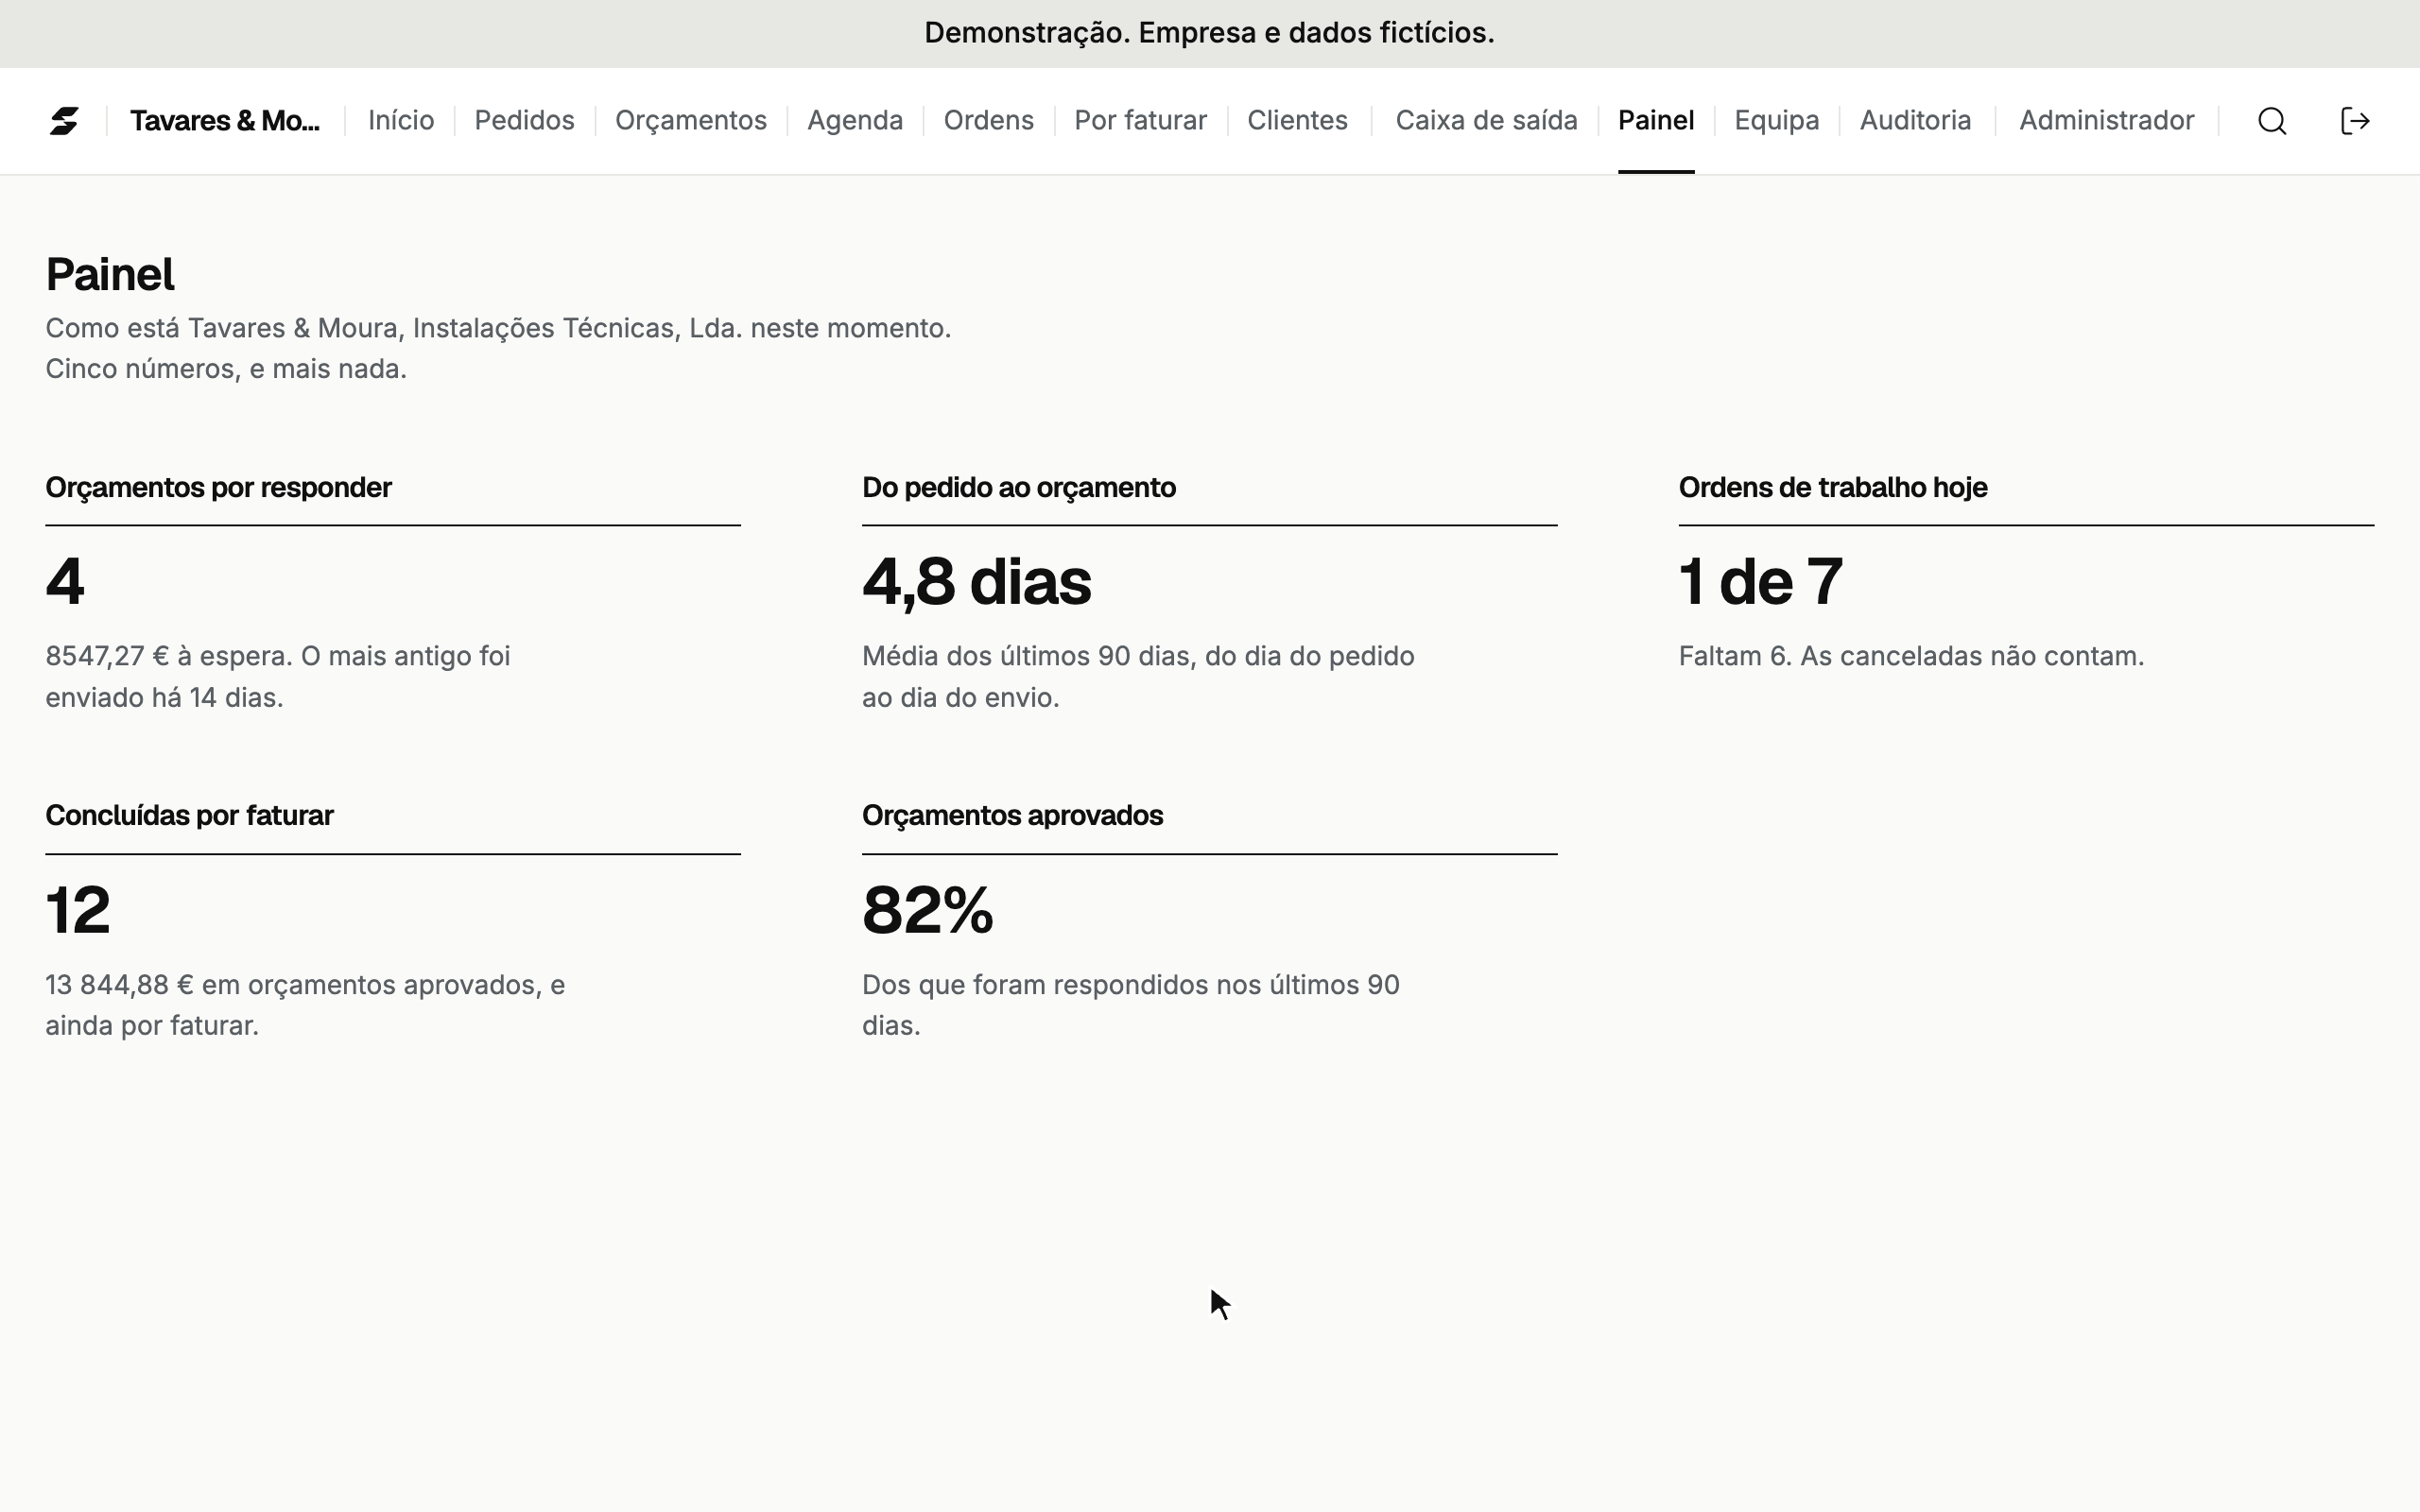Select the Ordens tab

point(989,121)
